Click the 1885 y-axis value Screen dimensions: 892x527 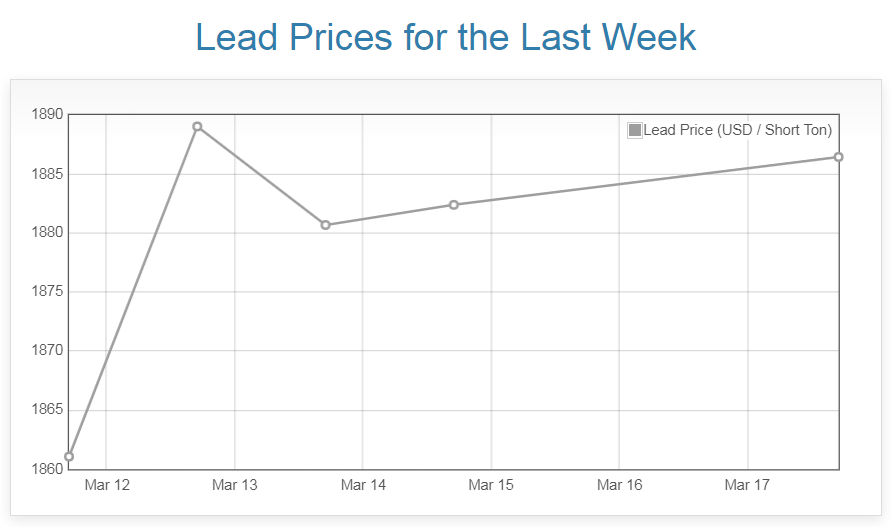tap(47, 174)
